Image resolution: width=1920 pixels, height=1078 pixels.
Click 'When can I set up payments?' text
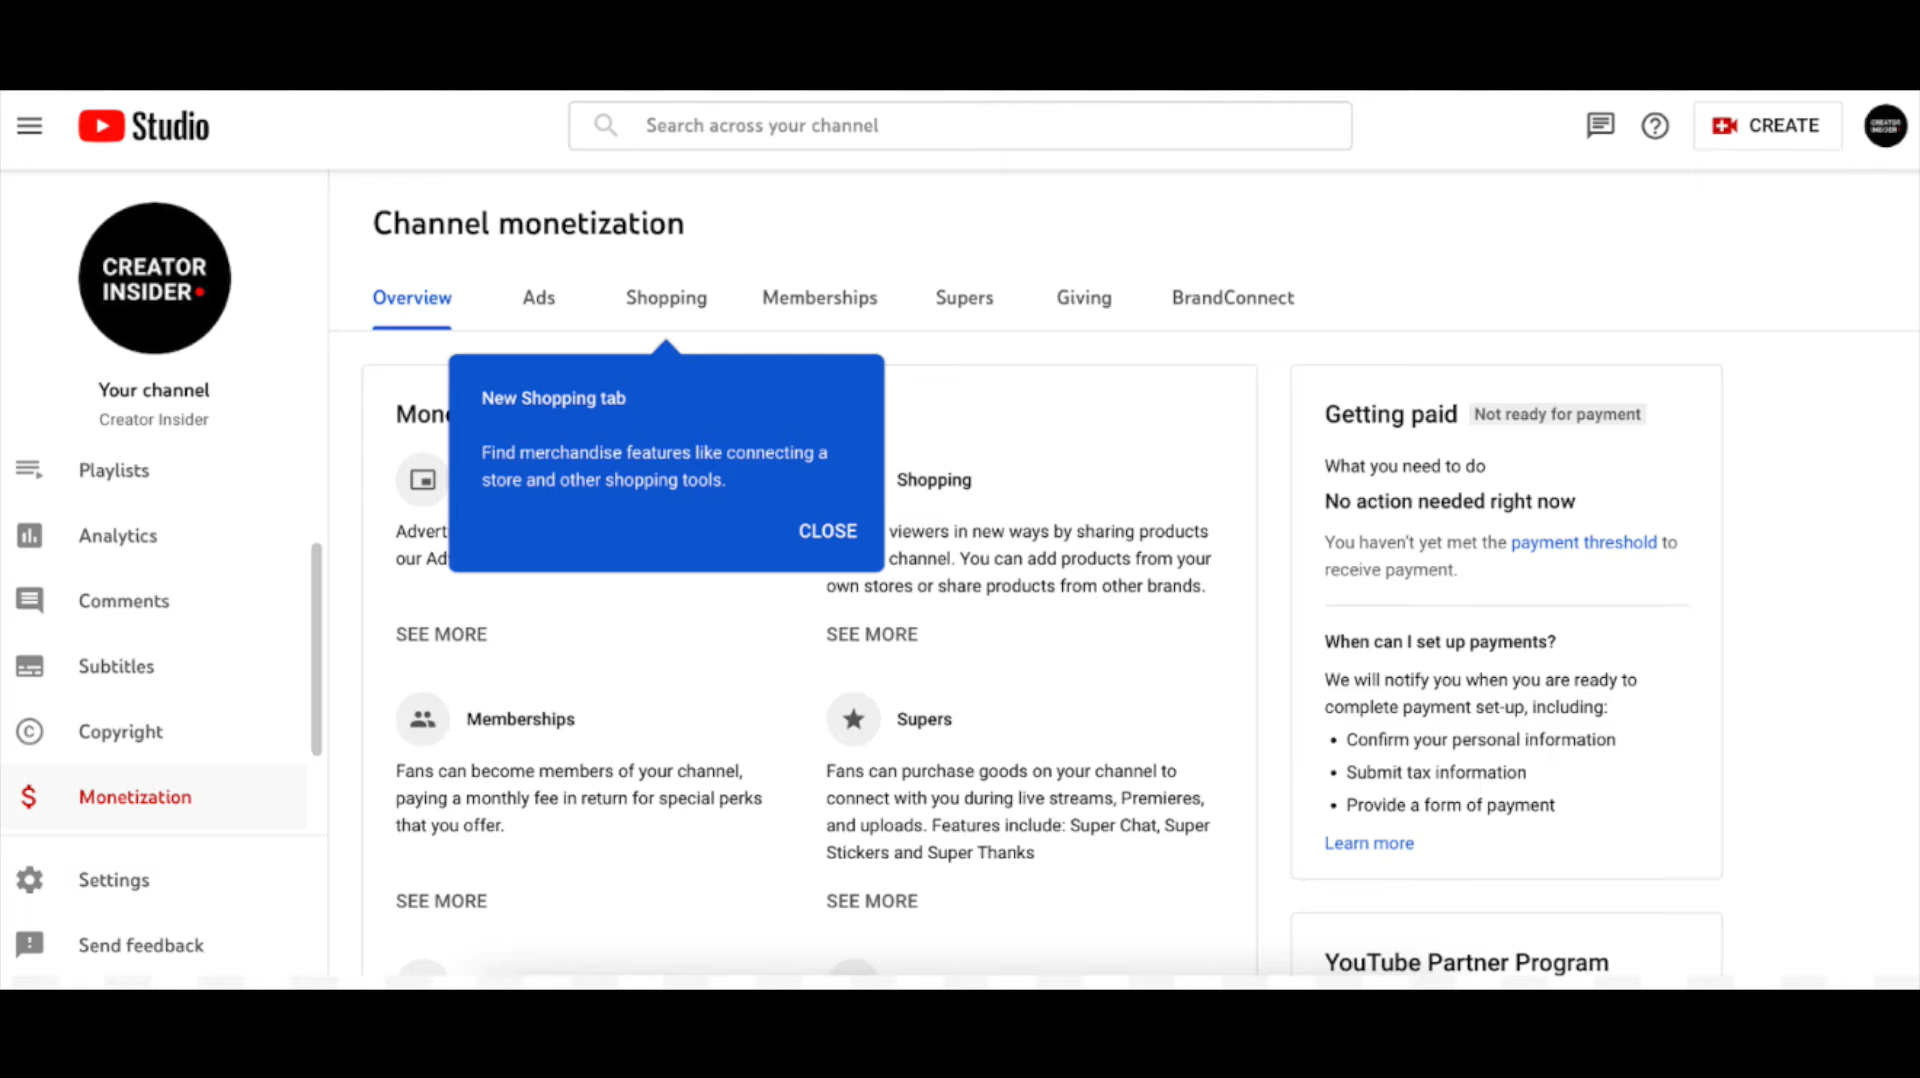tap(1440, 642)
